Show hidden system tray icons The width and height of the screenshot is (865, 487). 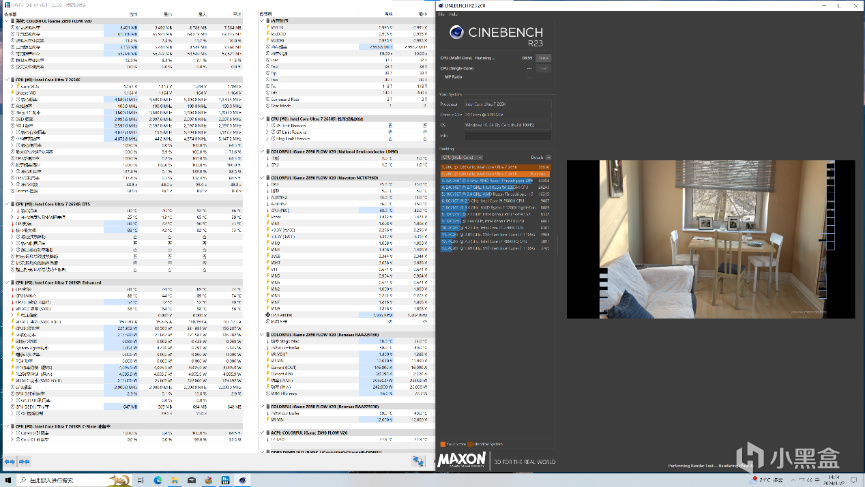pos(793,480)
